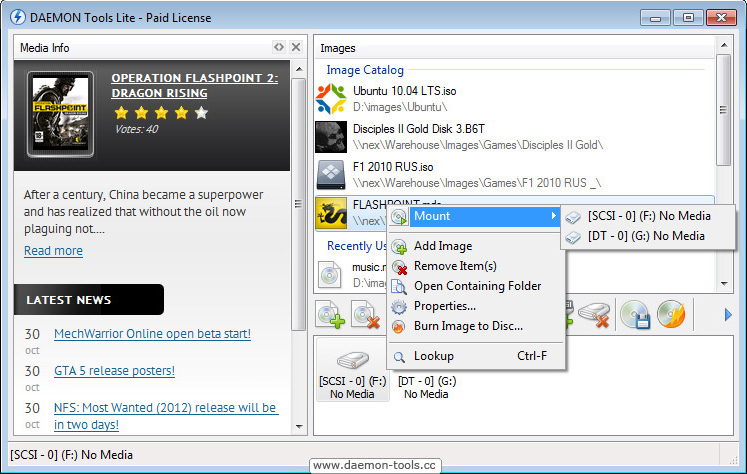Select Ubuntu 10.04 LTS.iso file name
This screenshot has width=747, height=474.
[x=404, y=91]
